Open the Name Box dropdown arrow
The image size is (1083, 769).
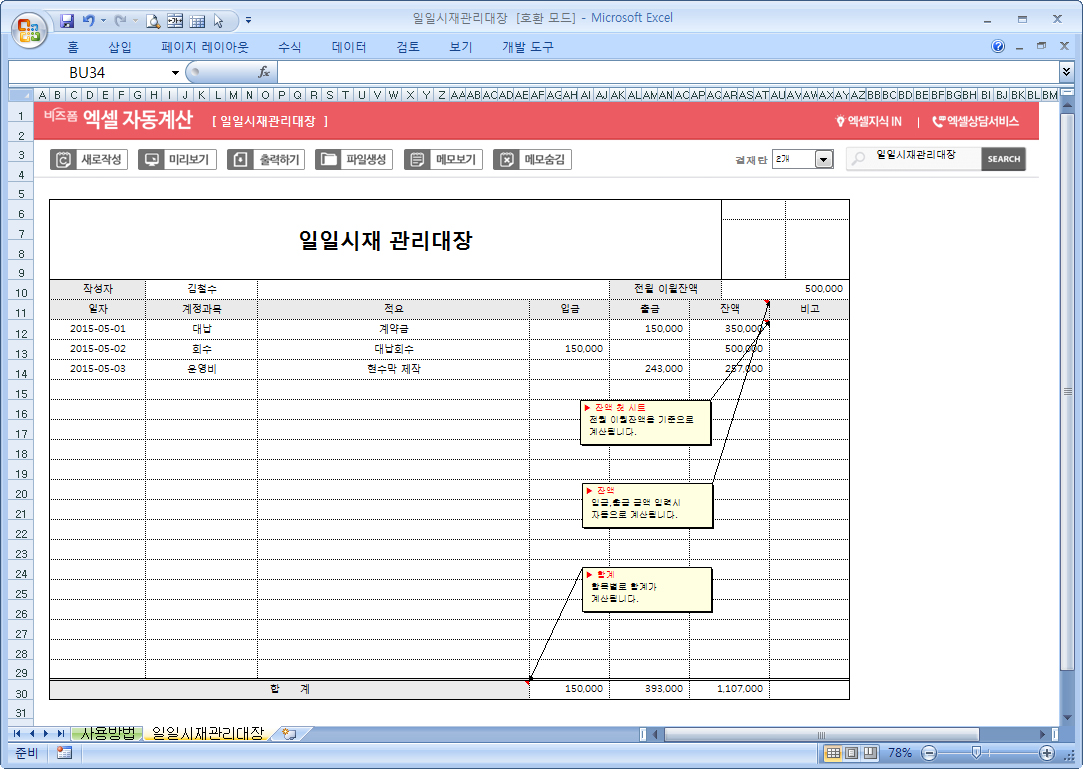tap(175, 73)
